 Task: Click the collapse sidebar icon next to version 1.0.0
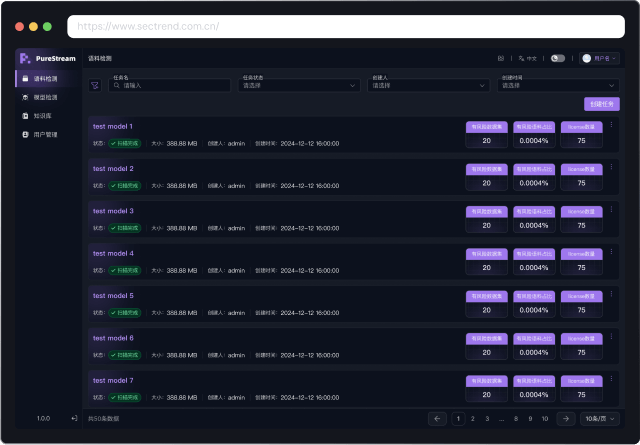tap(74, 418)
